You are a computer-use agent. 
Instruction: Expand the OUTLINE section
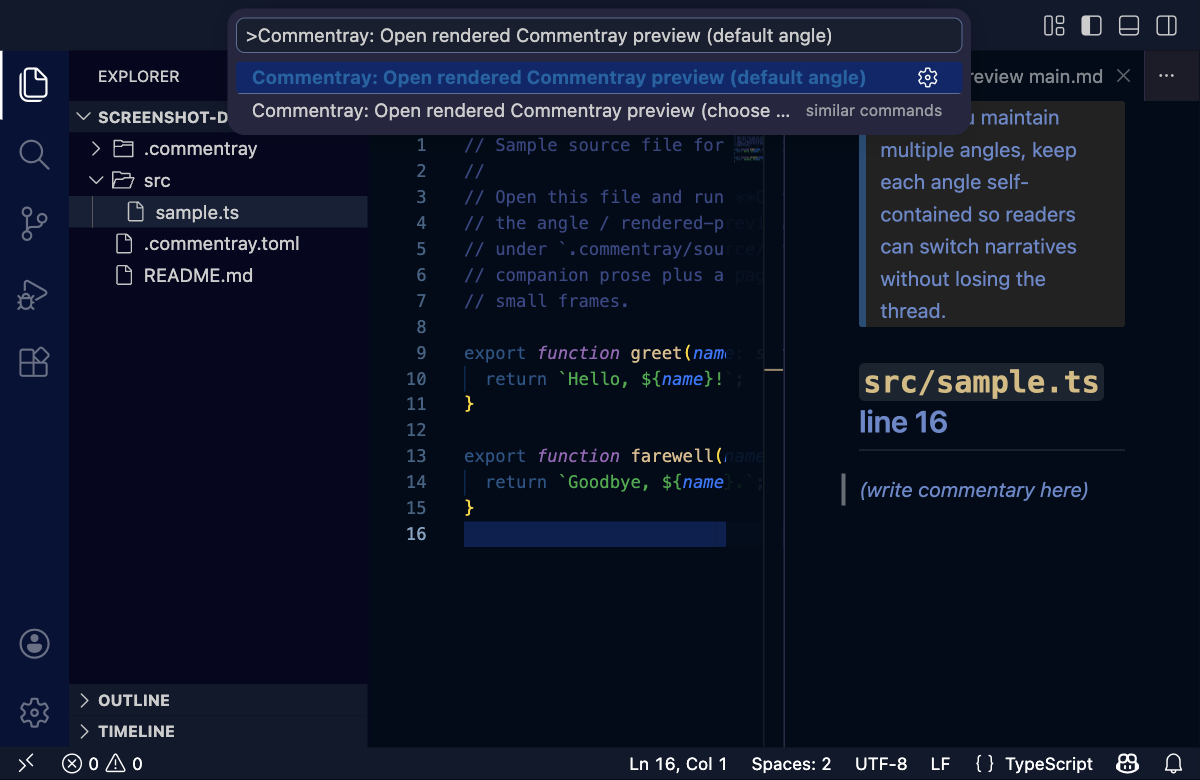[x=218, y=700]
